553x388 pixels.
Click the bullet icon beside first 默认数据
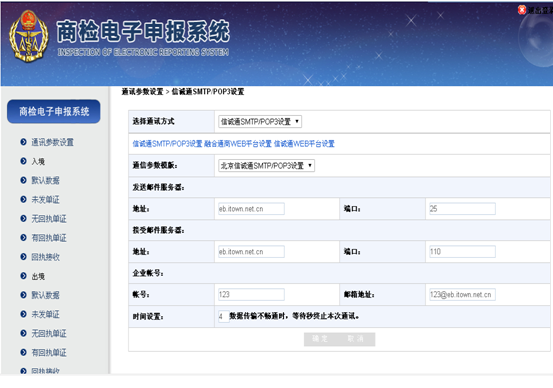click(x=23, y=180)
